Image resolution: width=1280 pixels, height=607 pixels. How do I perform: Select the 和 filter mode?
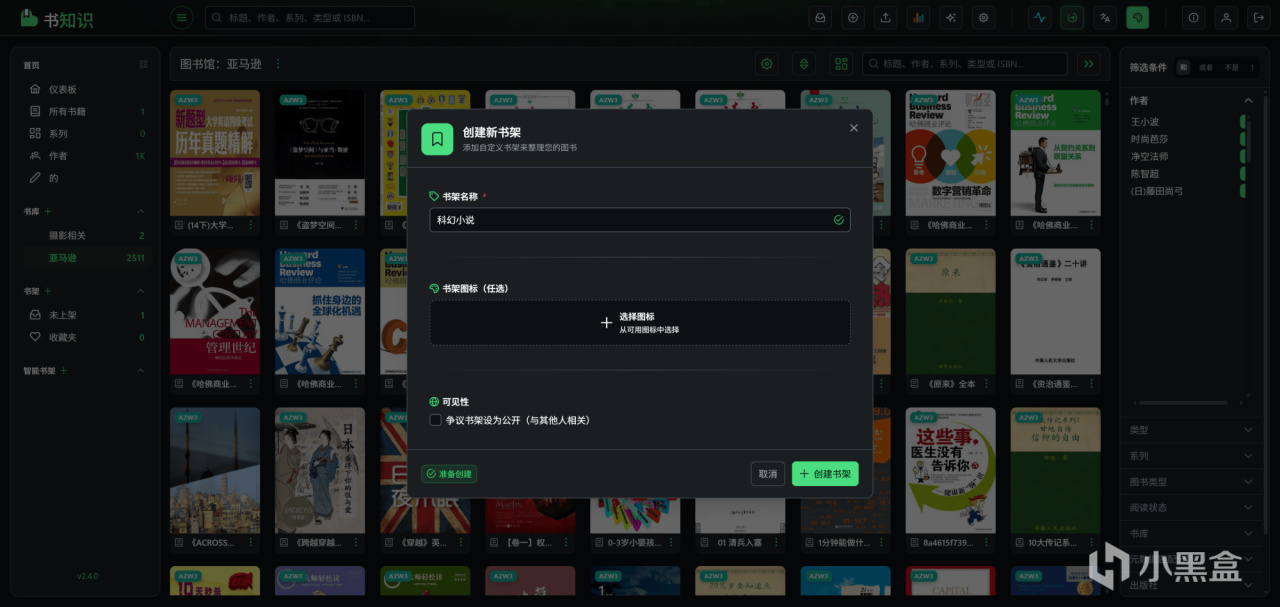[x=1184, y=67]
